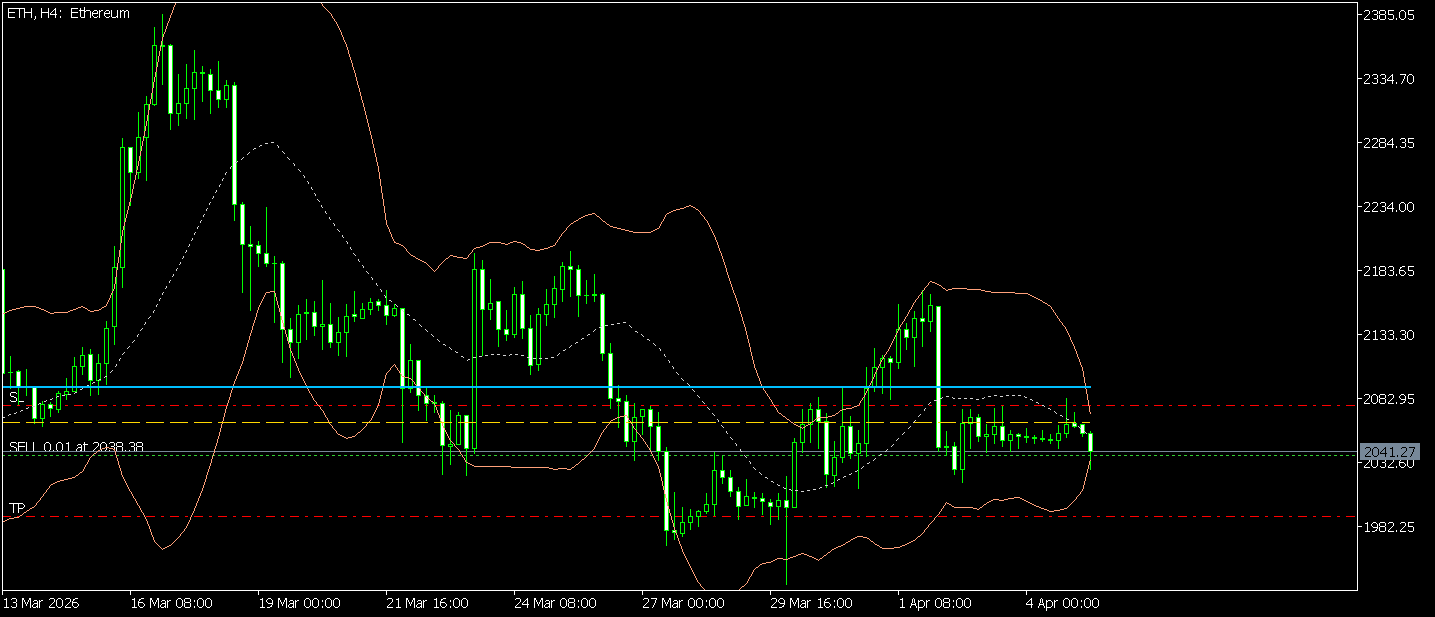
Task: Click the "4 Apr 00:00" time label
Action: click(x=1063, y=604)
